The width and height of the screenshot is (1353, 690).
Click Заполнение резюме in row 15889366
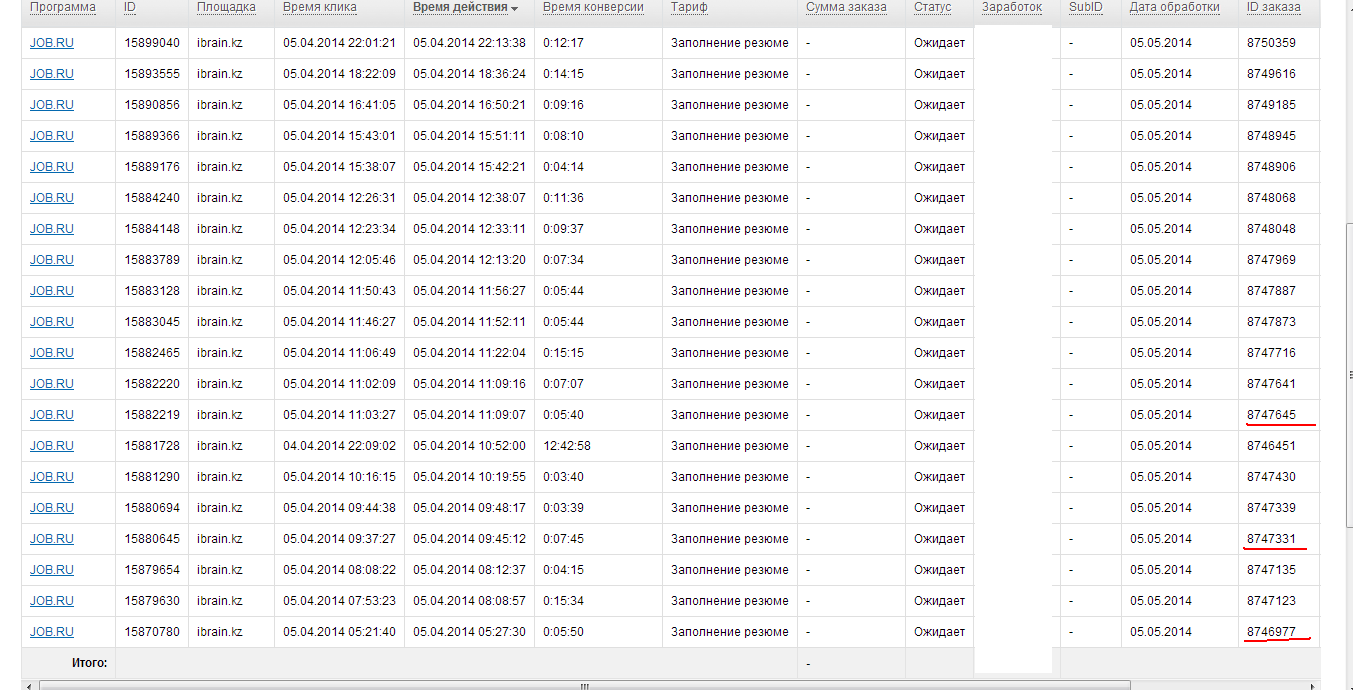click(730, 136)
